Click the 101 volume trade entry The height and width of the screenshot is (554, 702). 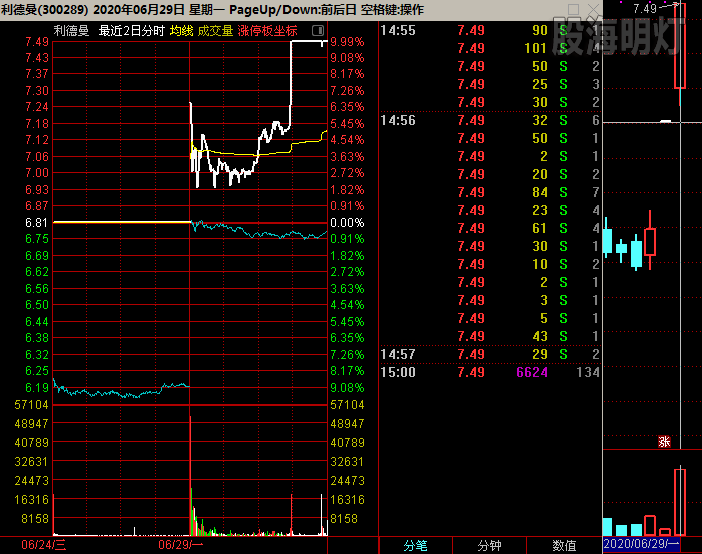click(x=536, y=48)
